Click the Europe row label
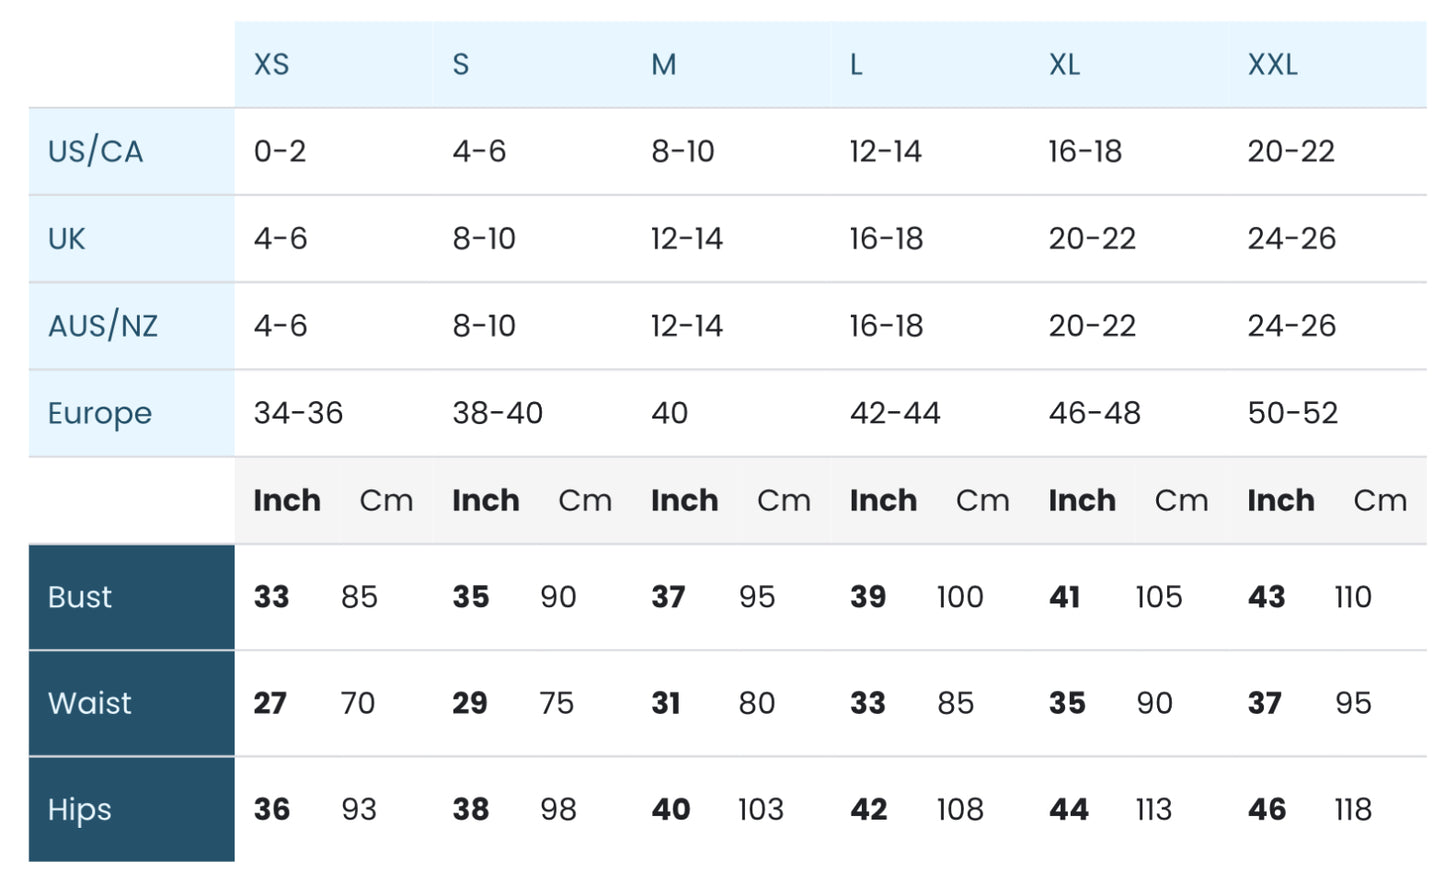Viewport: 1445px width, 884px height. click(100, 413)
